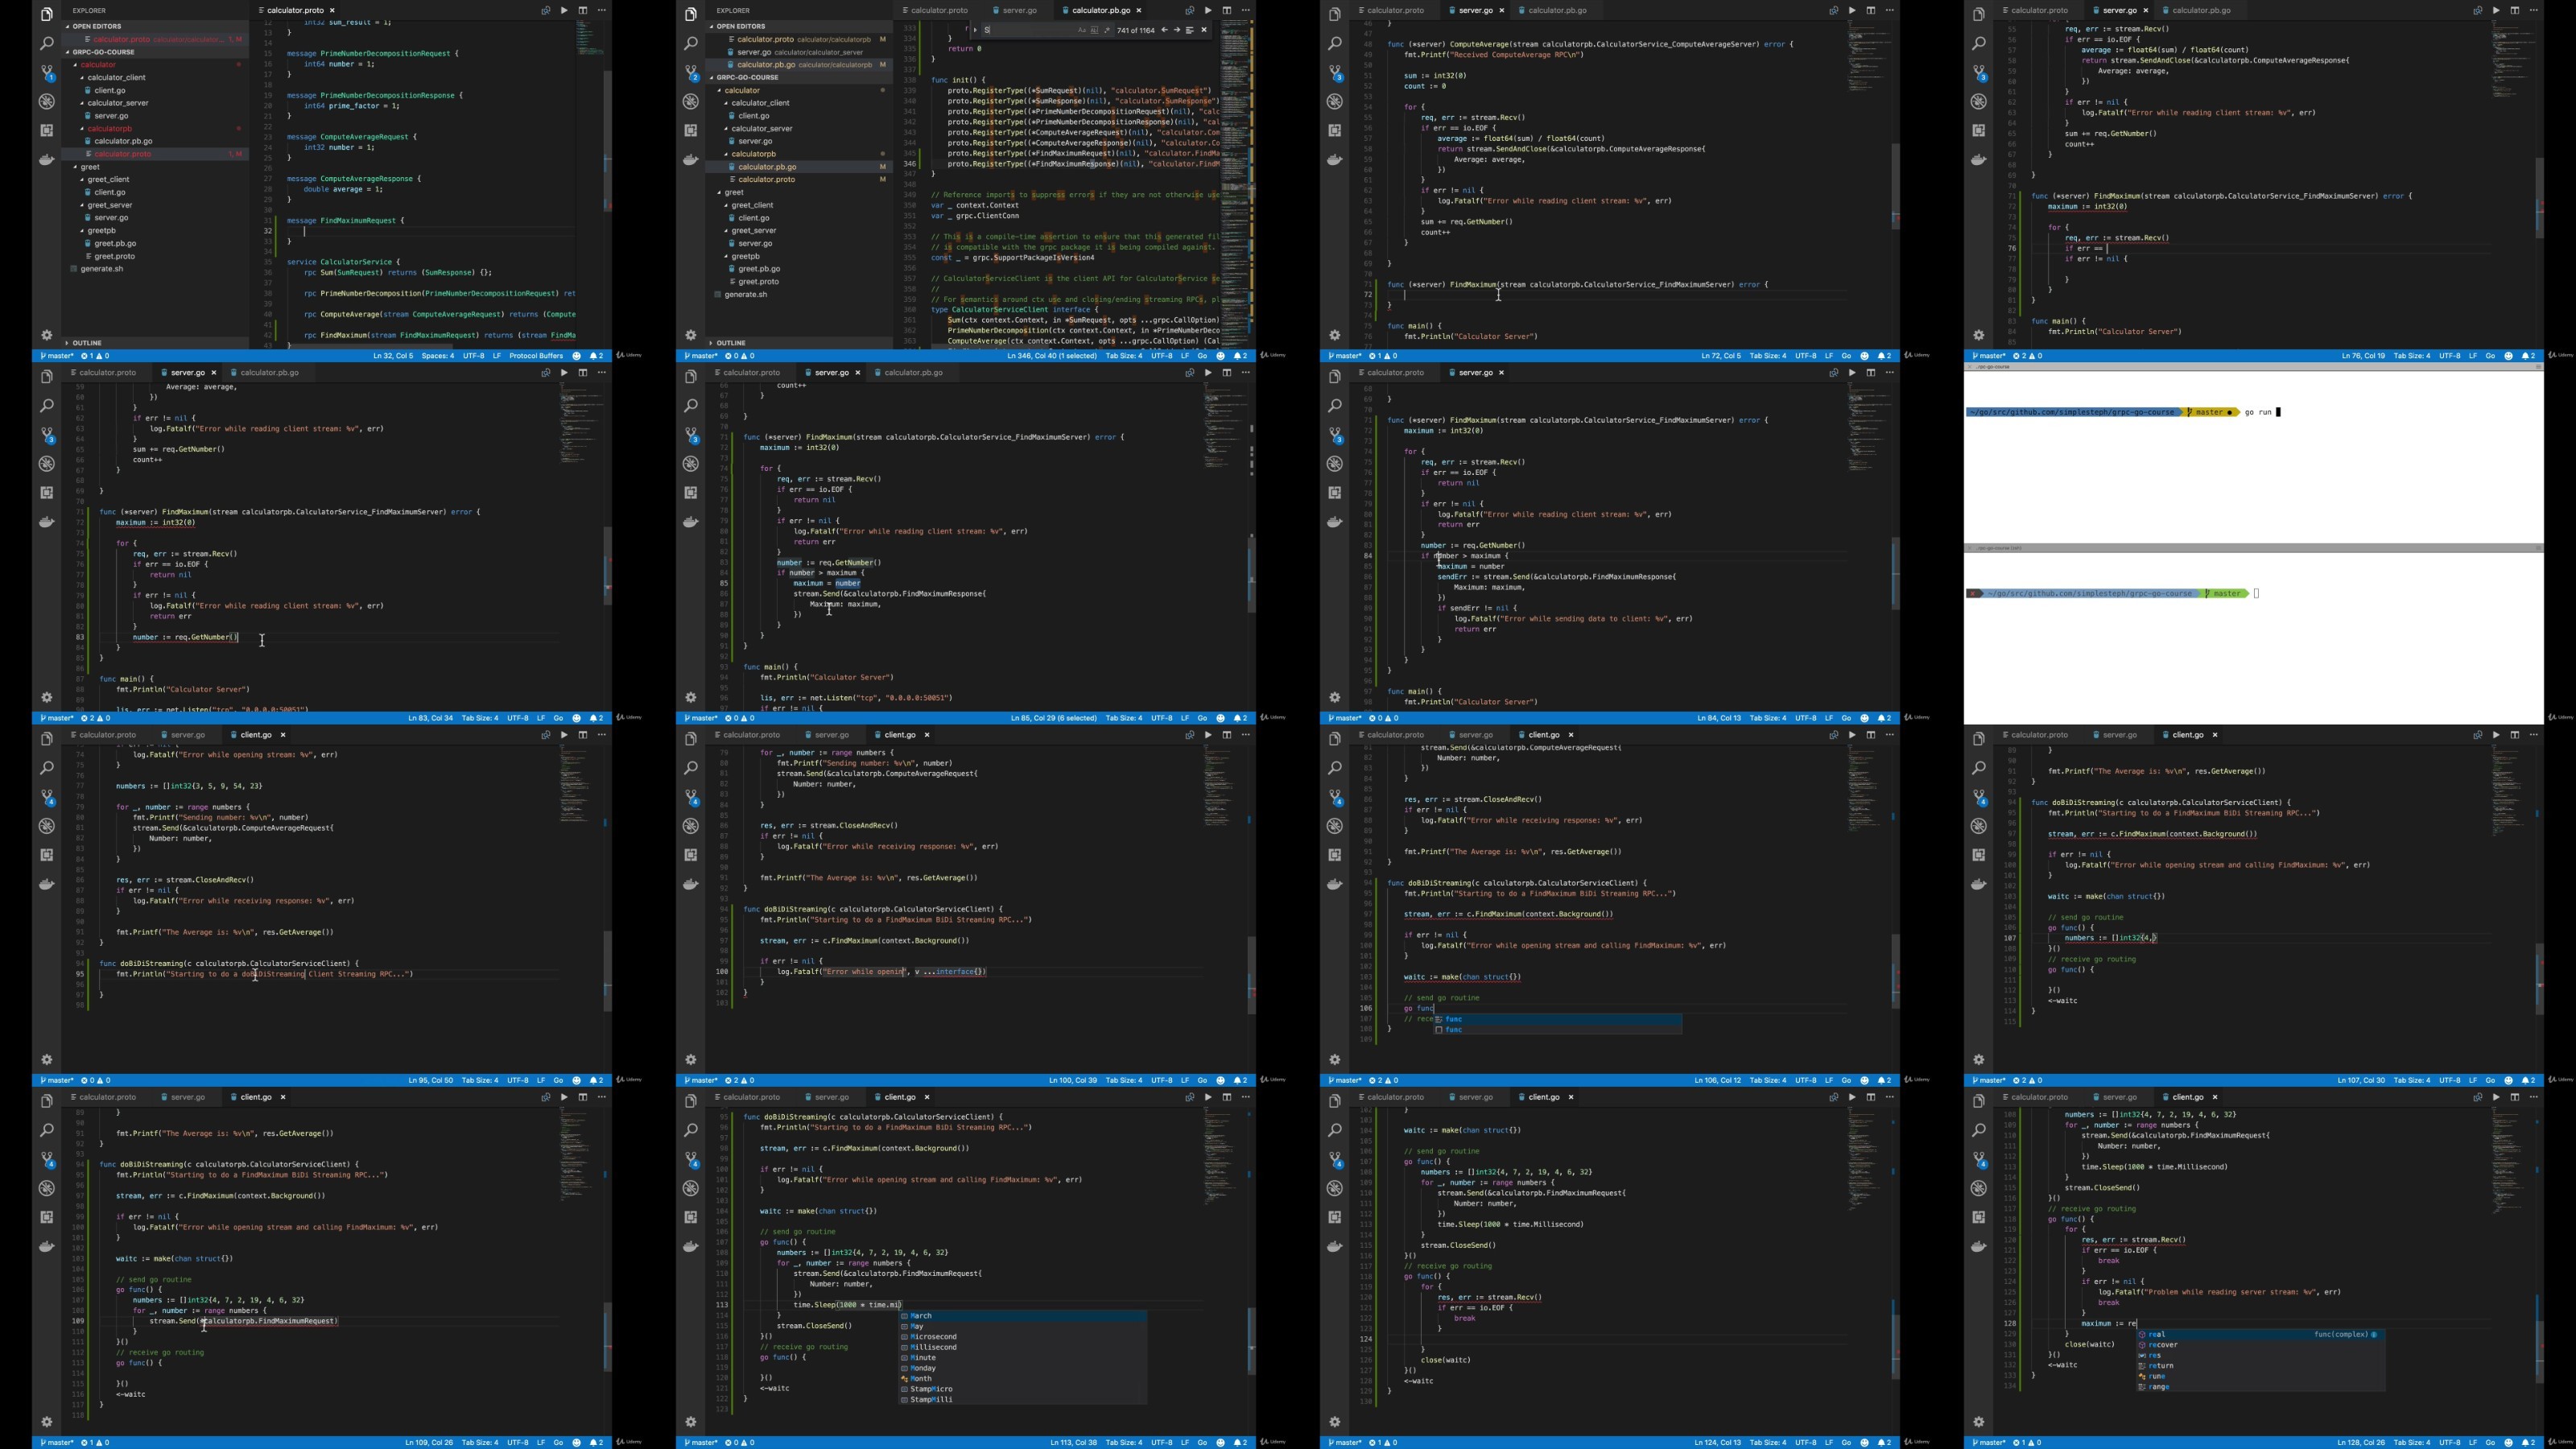The height and width of the screenshot is (1449, 2576).
Task: Open Source Control showing badge number 1
Action: click(47, 73)
